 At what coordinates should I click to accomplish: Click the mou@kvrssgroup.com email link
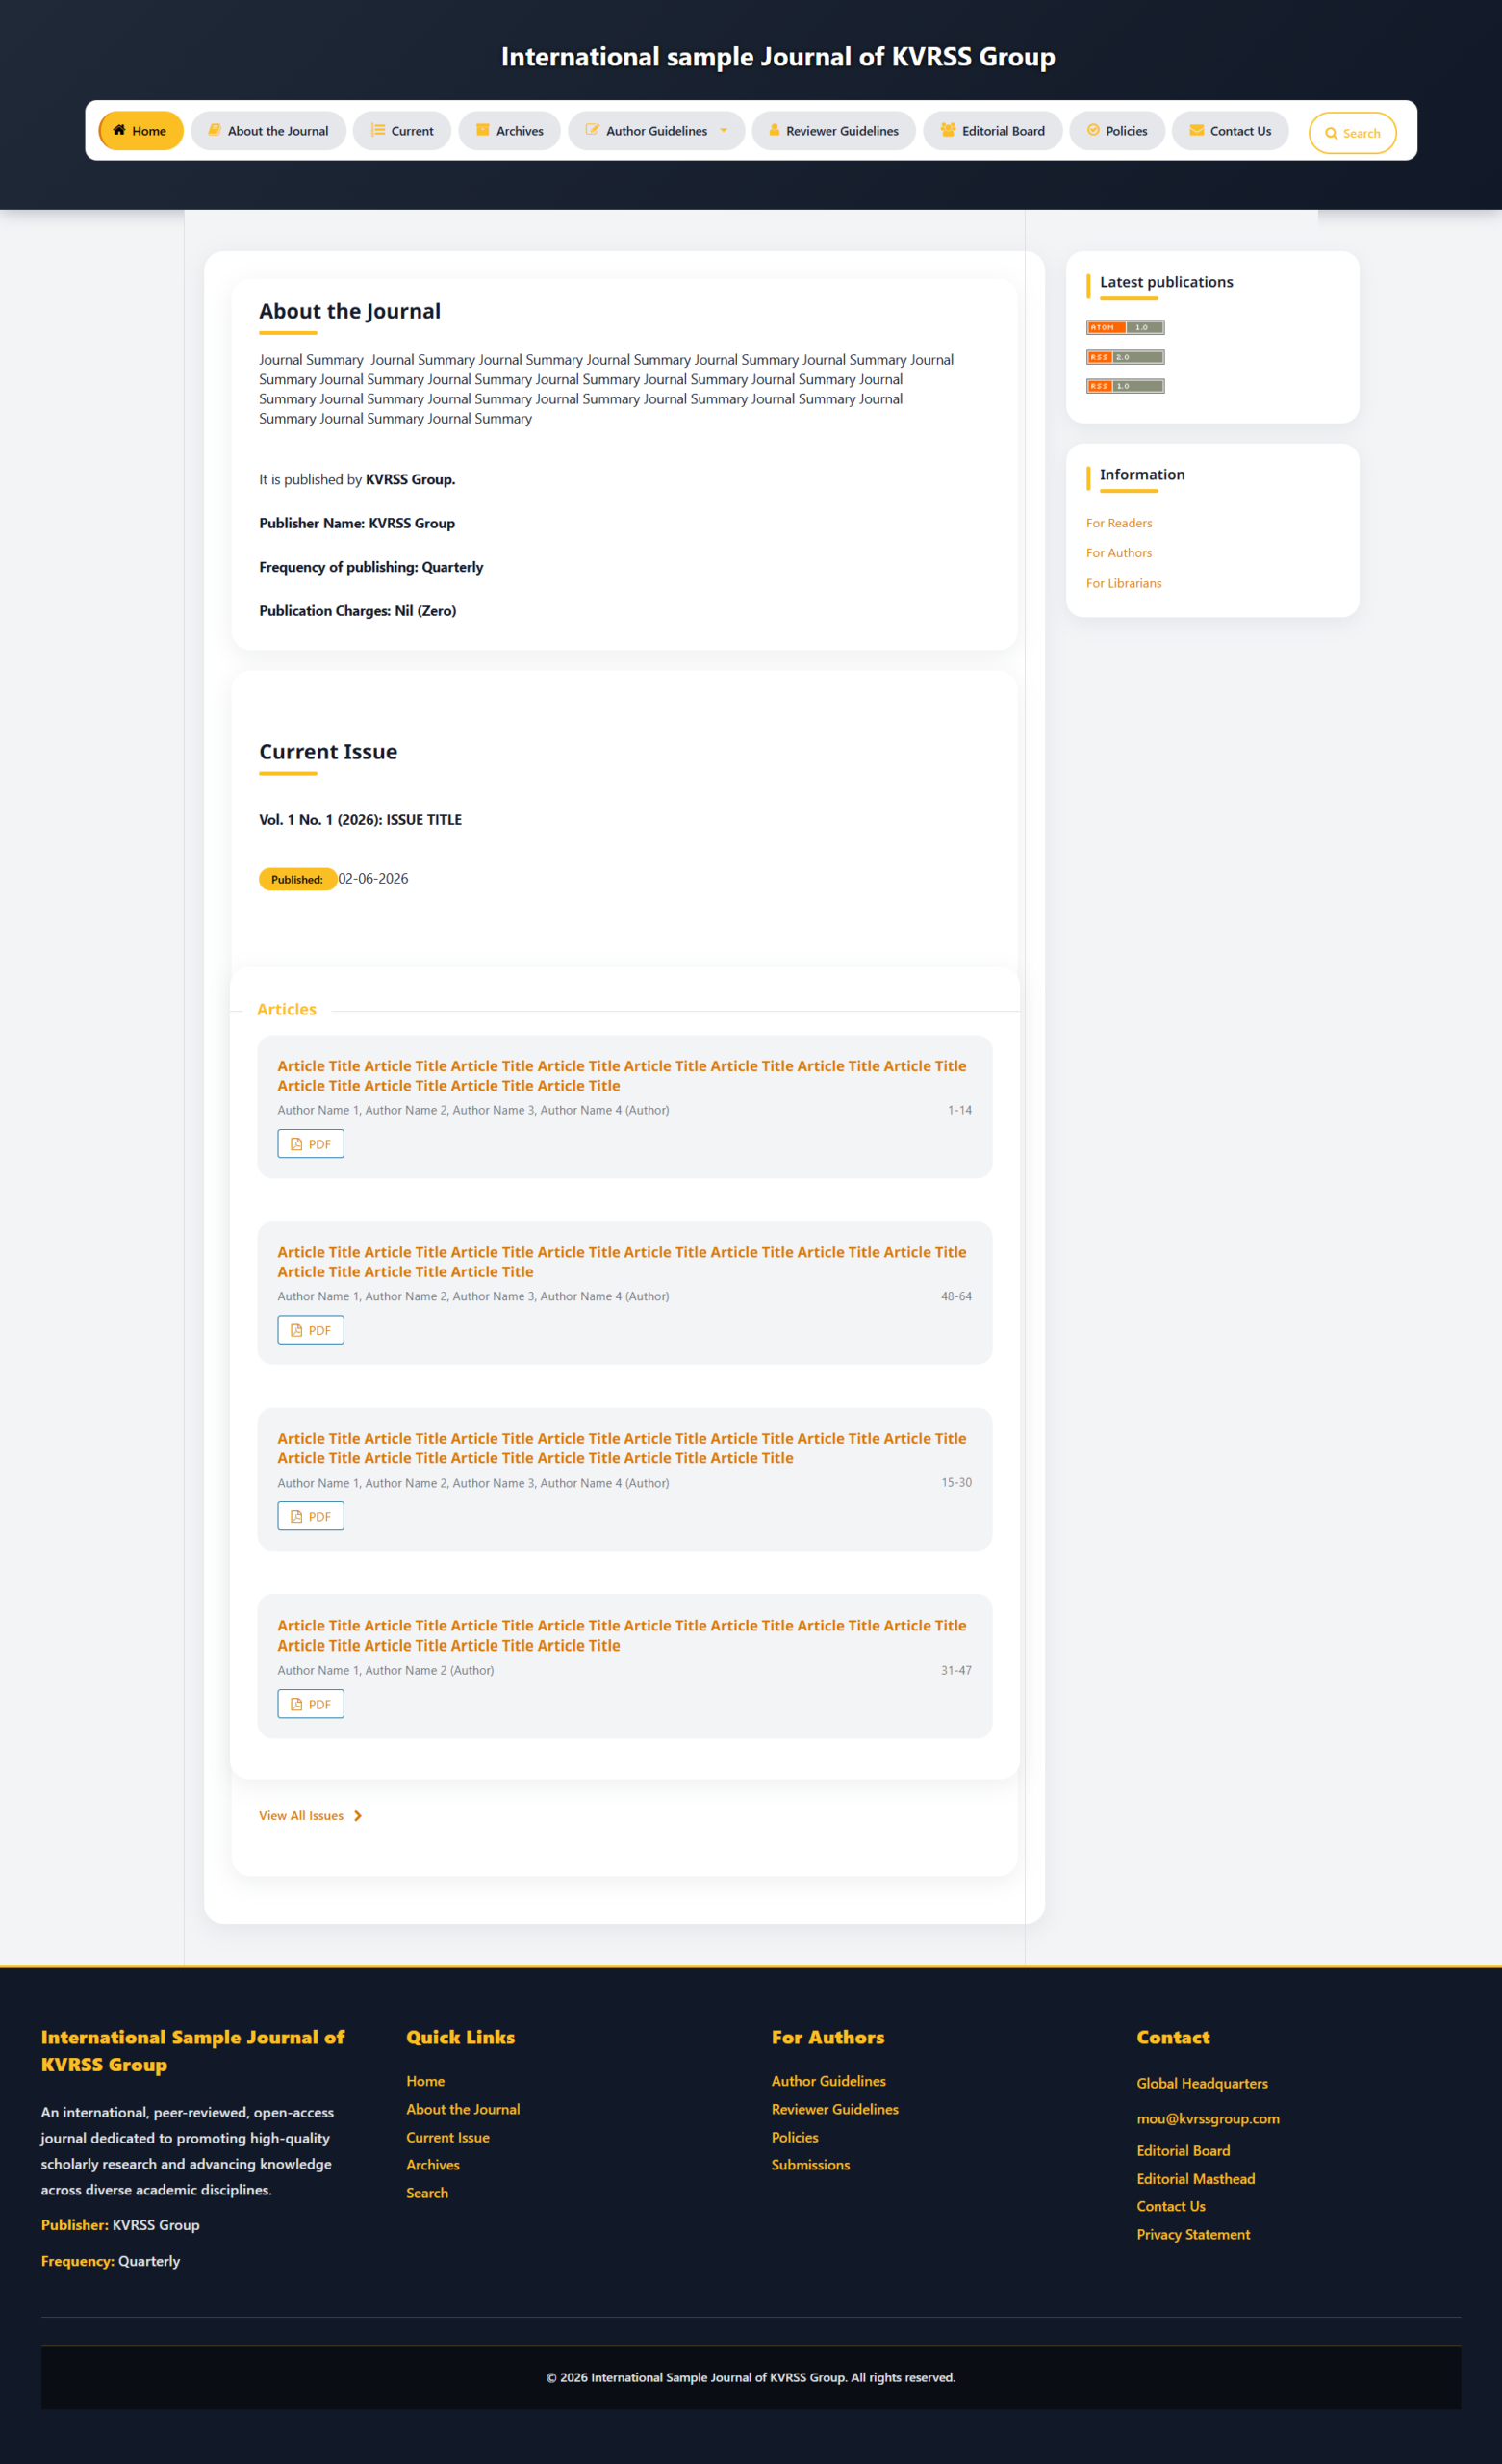[x=1208, y=2118]
